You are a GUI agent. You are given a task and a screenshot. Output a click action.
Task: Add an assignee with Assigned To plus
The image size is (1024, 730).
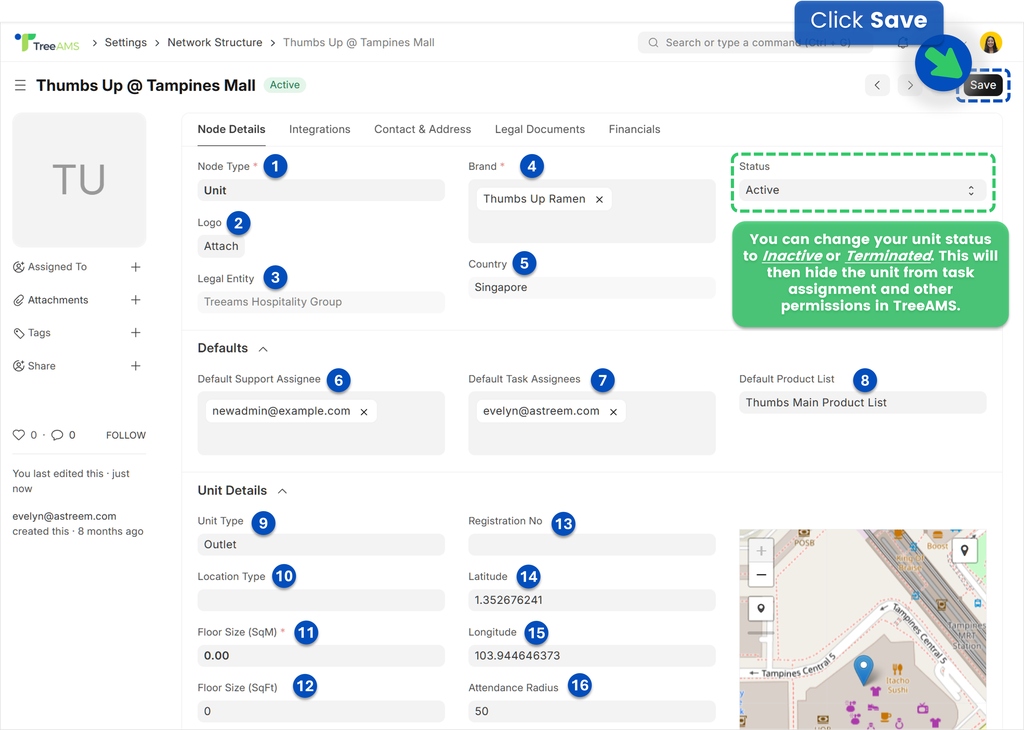coord(135,267)
